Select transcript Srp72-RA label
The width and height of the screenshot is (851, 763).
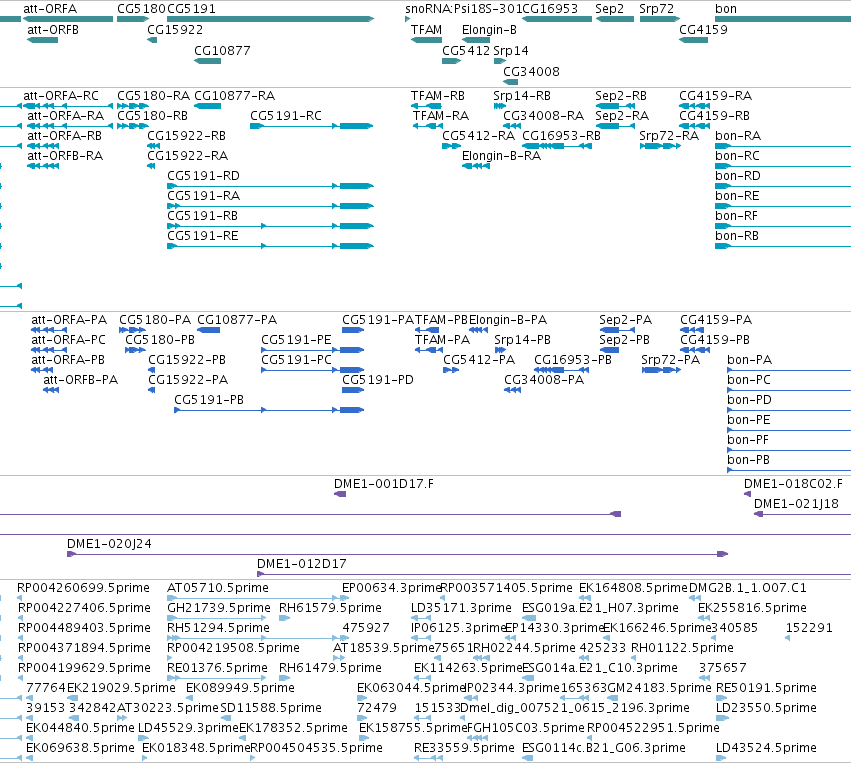(669, 136)
